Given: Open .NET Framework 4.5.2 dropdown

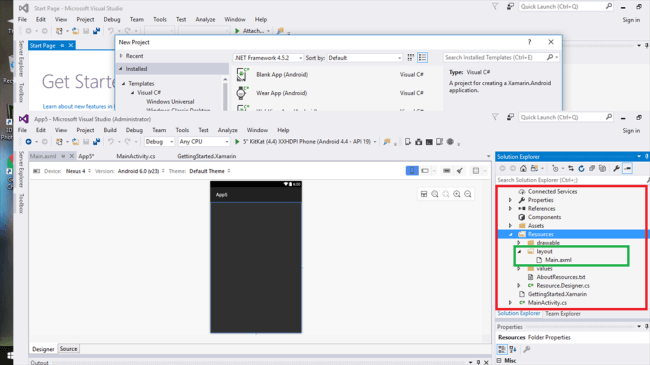Looking at the screenshot, I should pos(268,58).
